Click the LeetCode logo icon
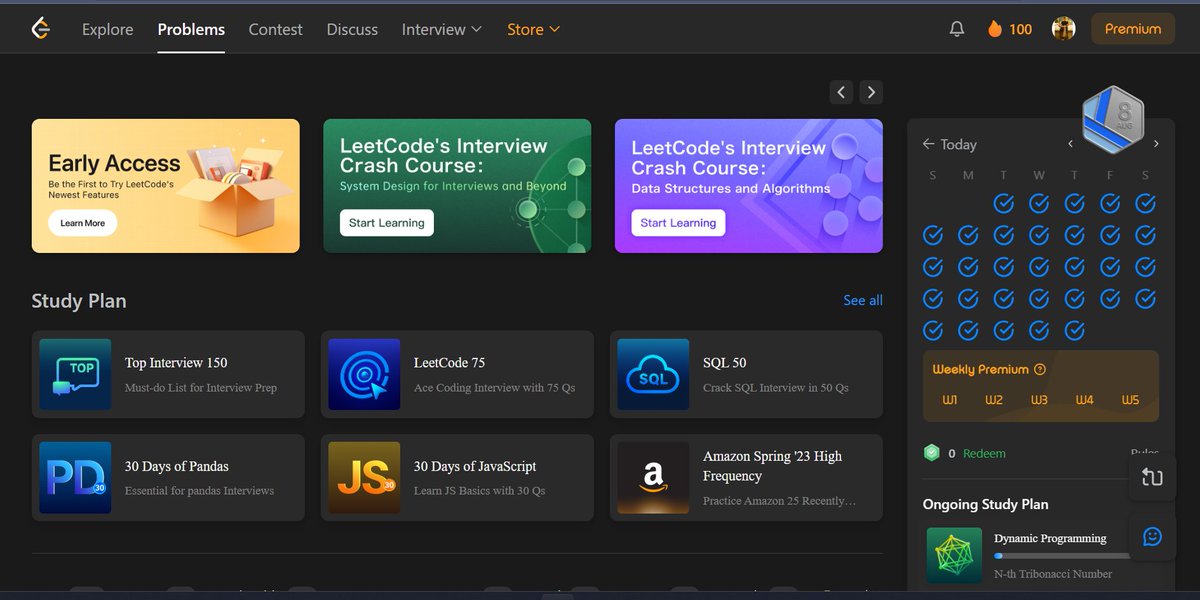1200x600 pixels. coord(41,29)
